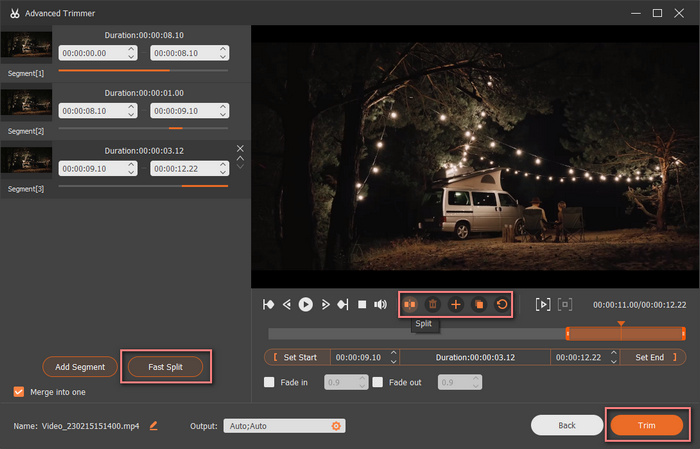Decrease Segment[2] end time 00:00:09.10
This screenshot has height=449, width=700.
point(223,115)
